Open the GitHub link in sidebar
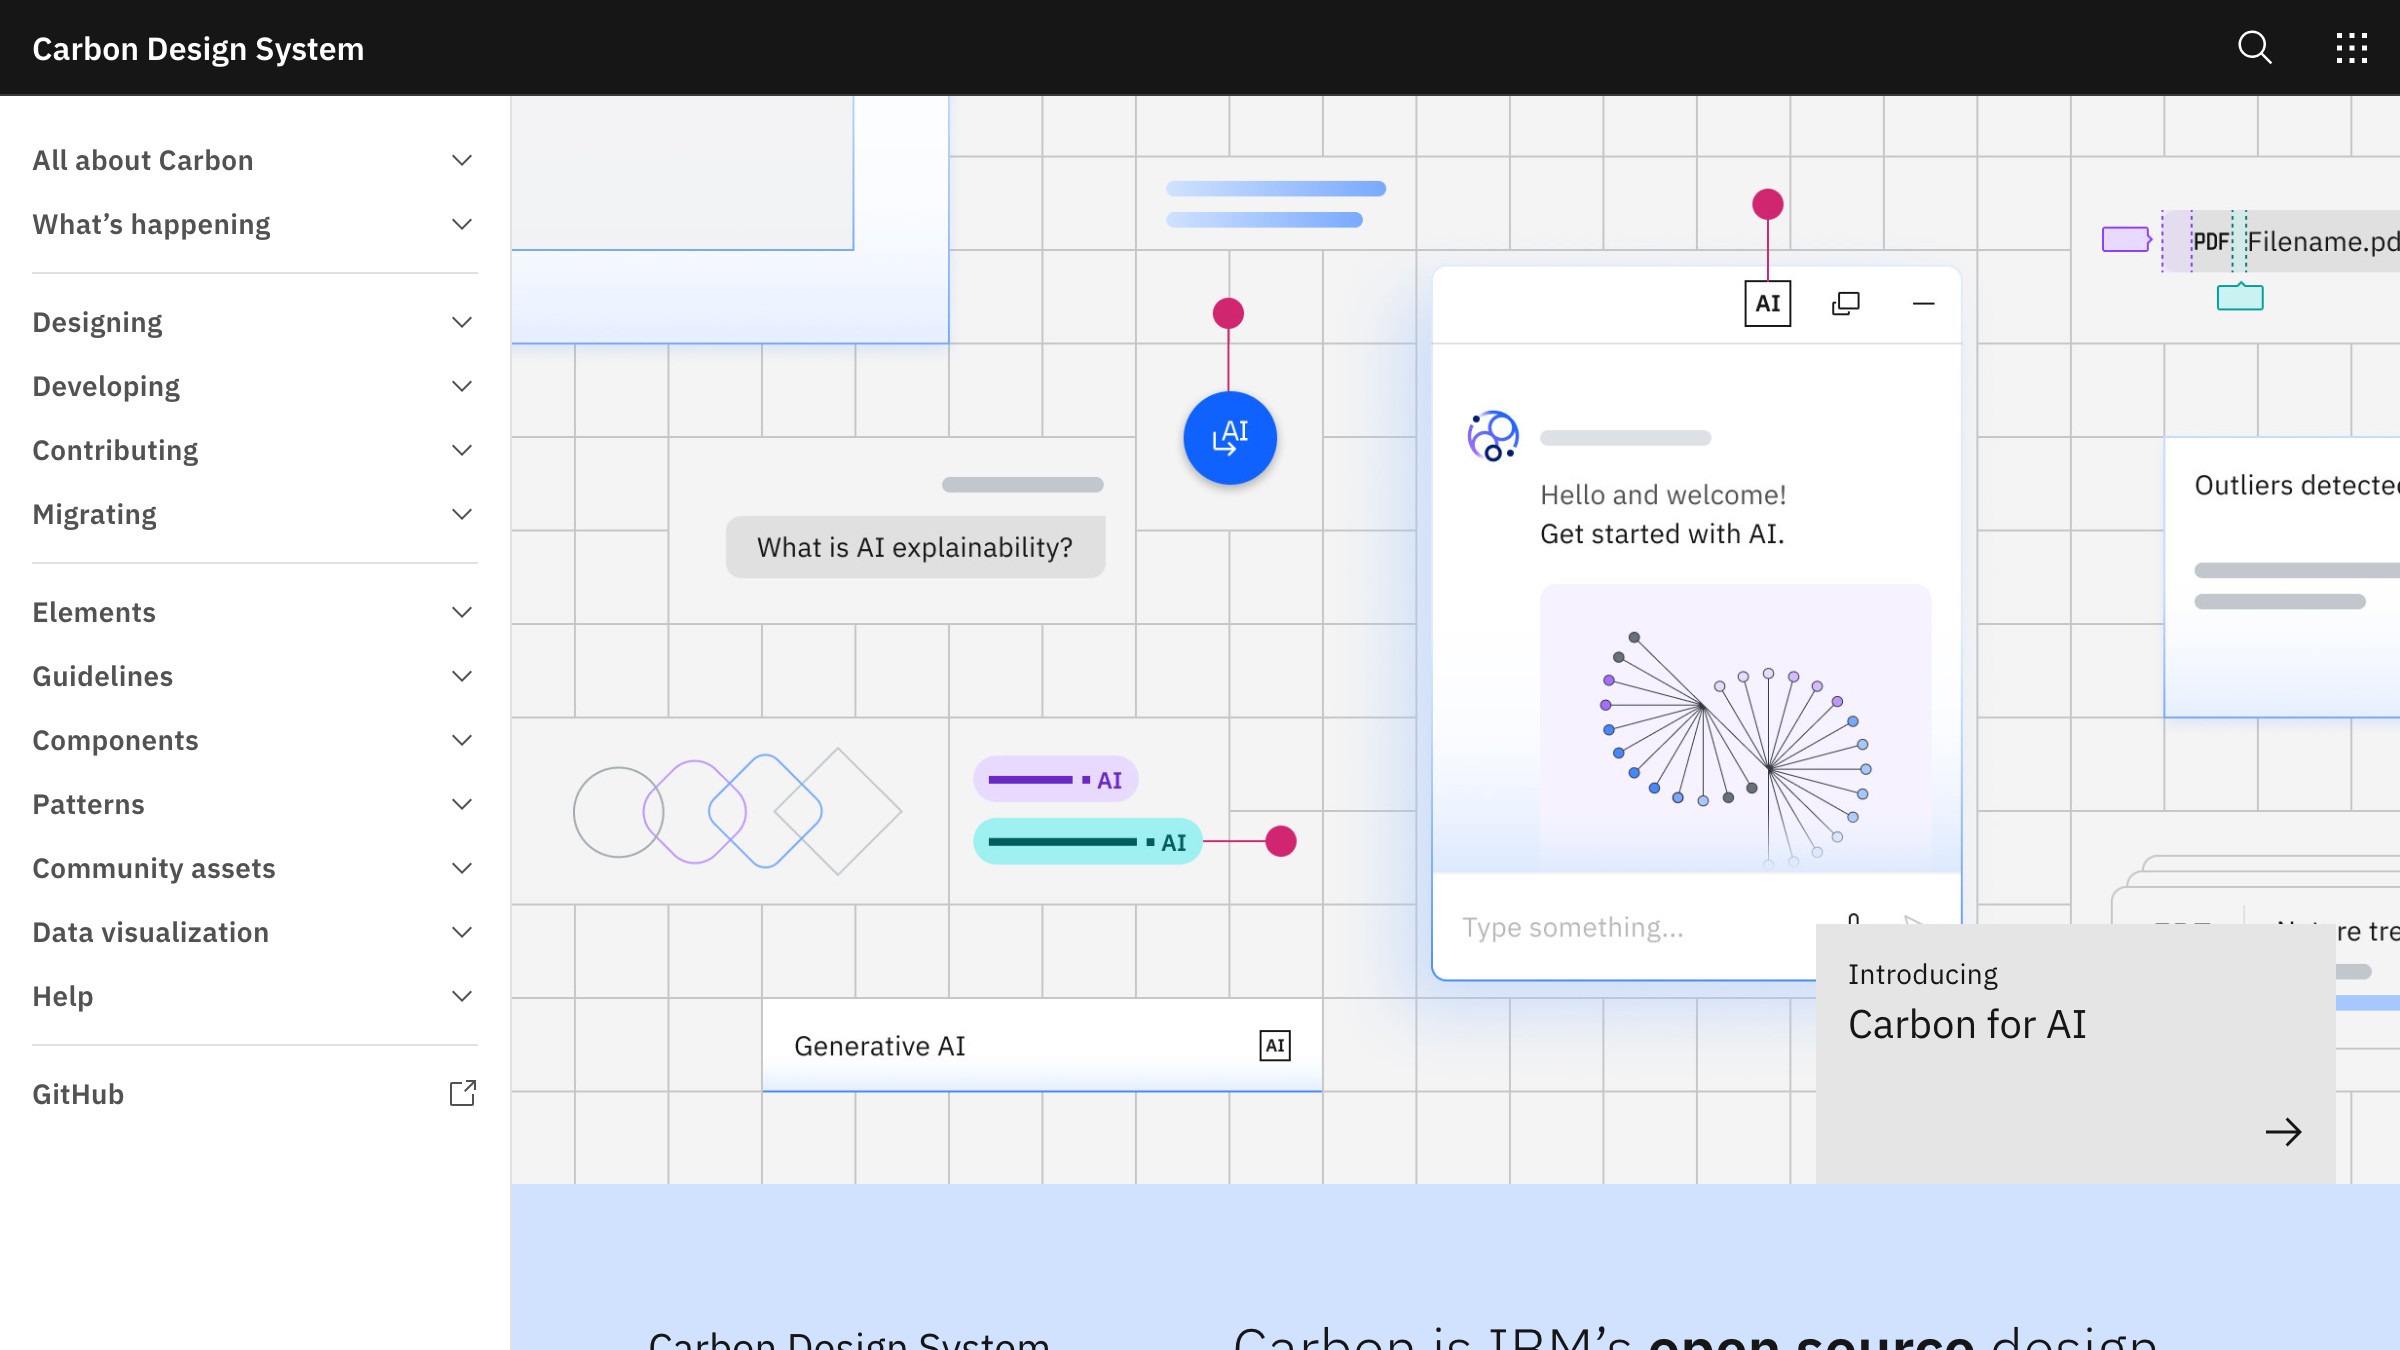 click(254, 1094)
